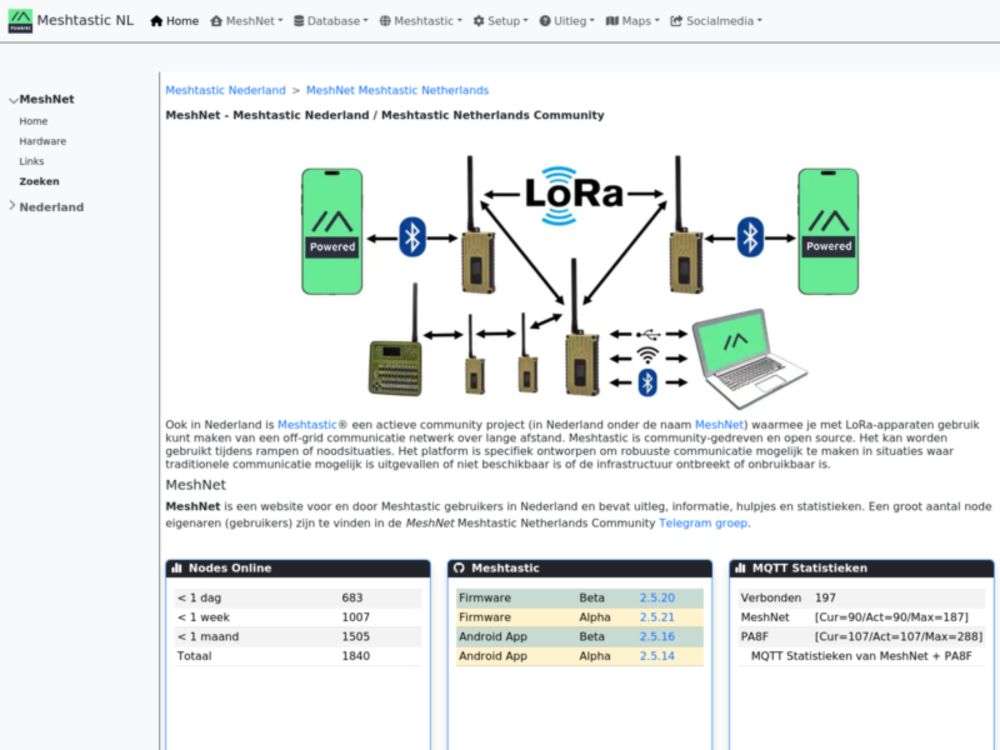The width and height of the screenshot is (1000, 750).
Task: Click the Nodes Online panel title
Action: pyautogui.click(x=230, y=568)
